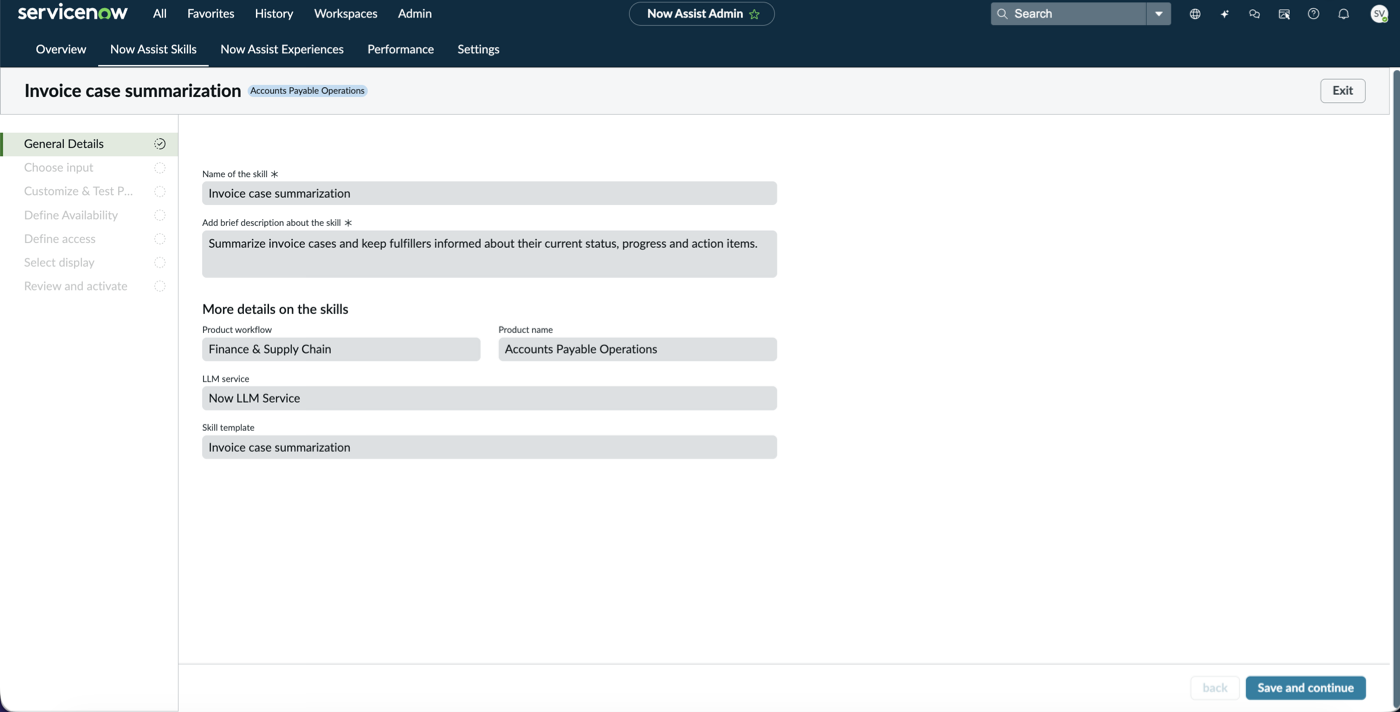Screen dimensions: 1400x712
Task: Click the Accounts Payable Operations tag
Action: point(307,91)
